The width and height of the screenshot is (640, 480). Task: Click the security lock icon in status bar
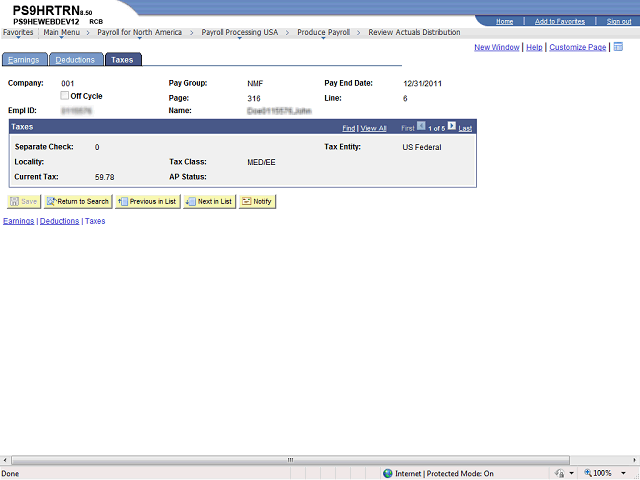[560, 473]
